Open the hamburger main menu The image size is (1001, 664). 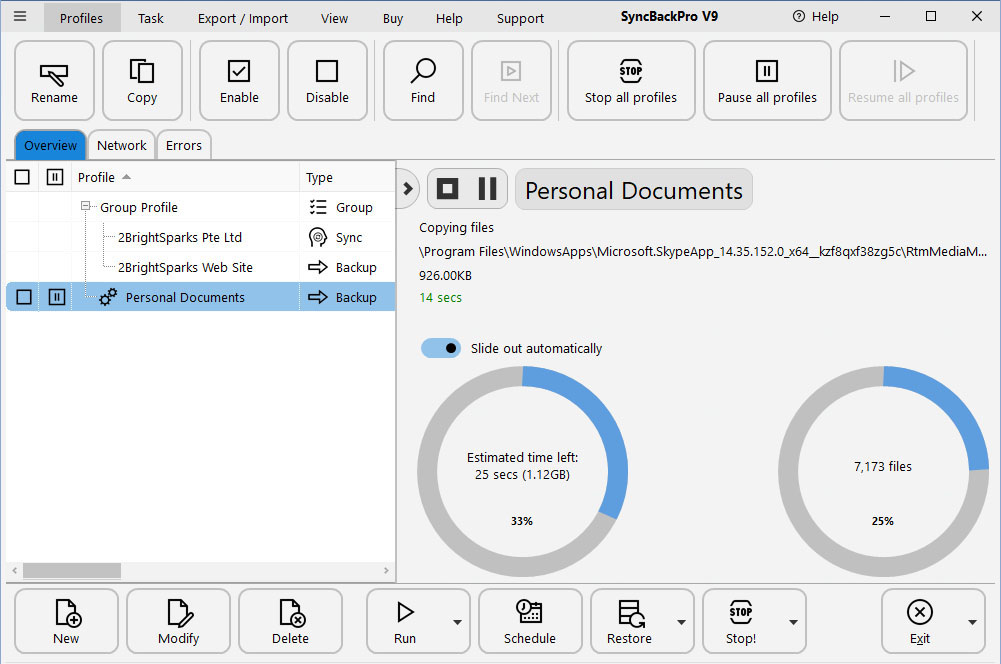point(20,17)
